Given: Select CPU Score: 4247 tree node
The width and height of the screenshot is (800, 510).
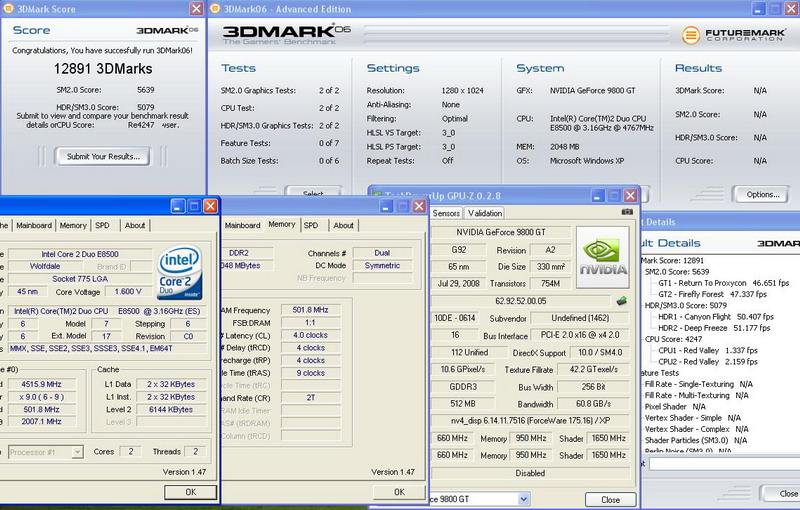Looking at the screenshot, I should 673,339.
